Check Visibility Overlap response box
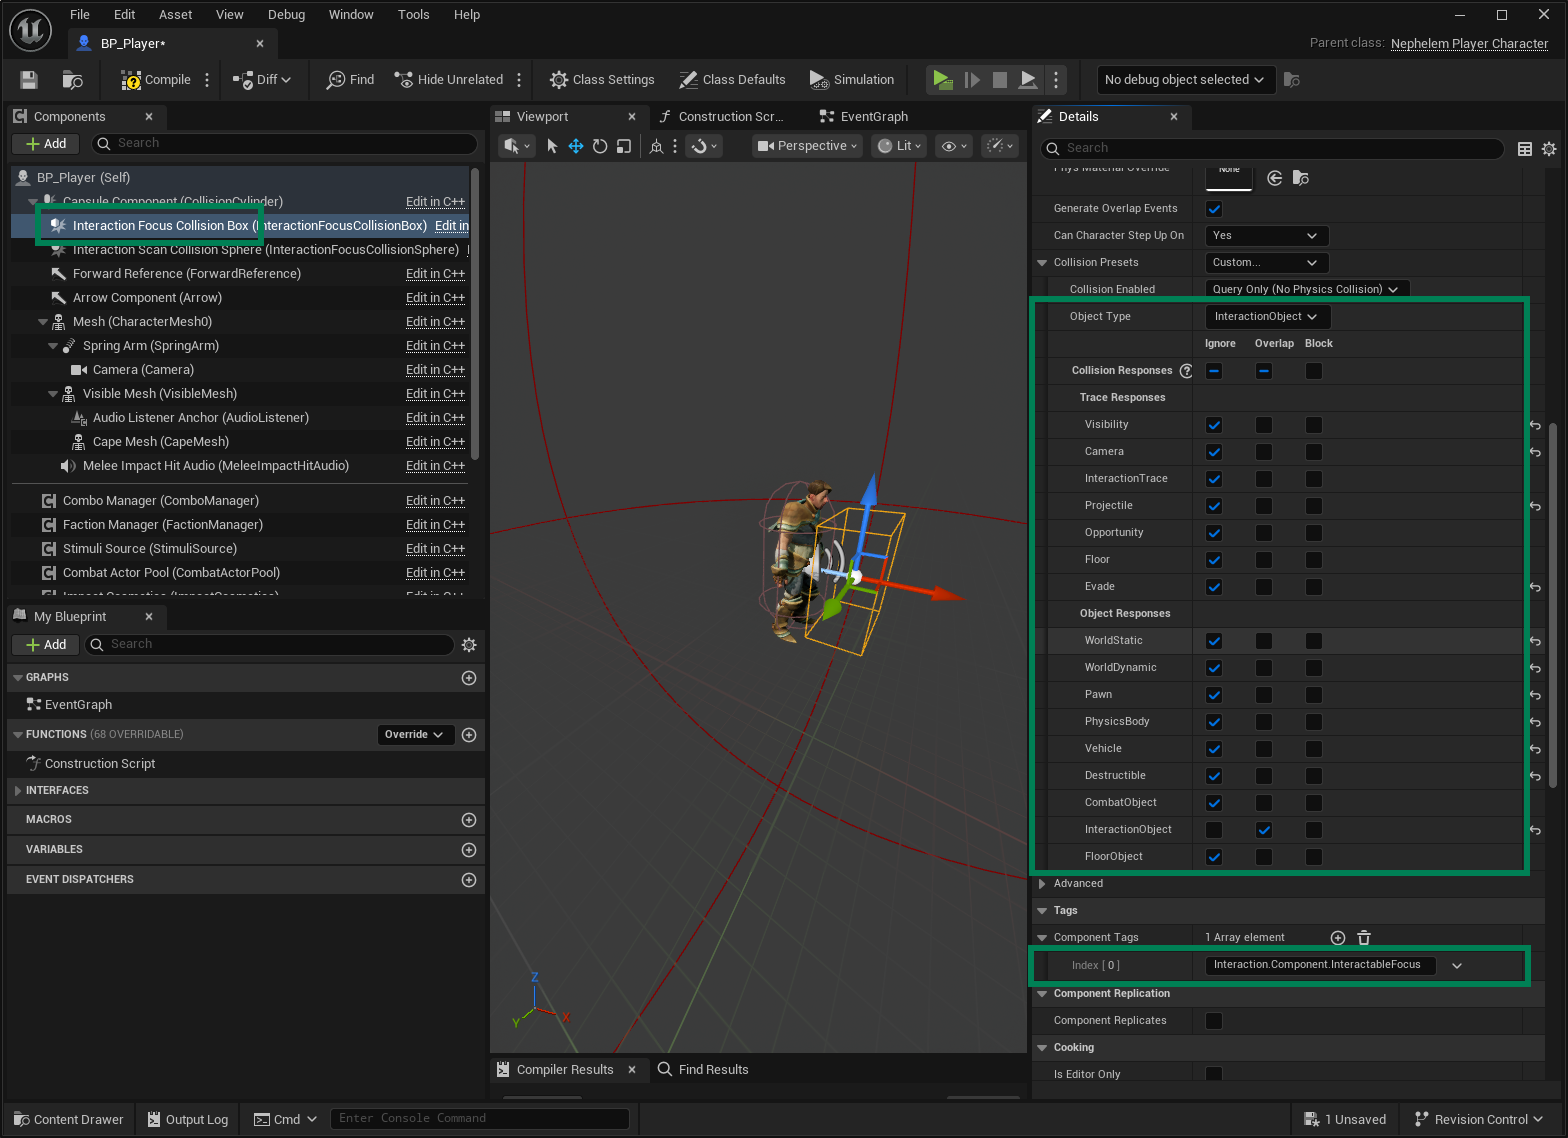 click(1264, 425)
